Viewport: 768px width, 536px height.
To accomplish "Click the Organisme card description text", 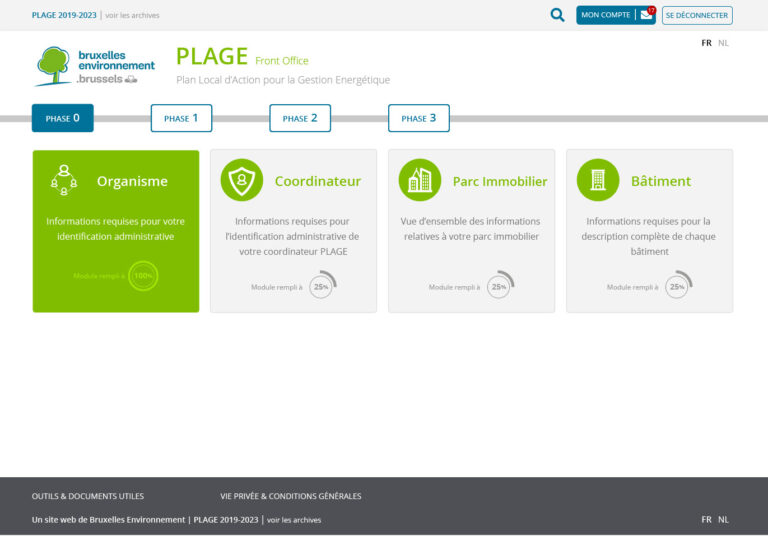I will coord(116,229).
